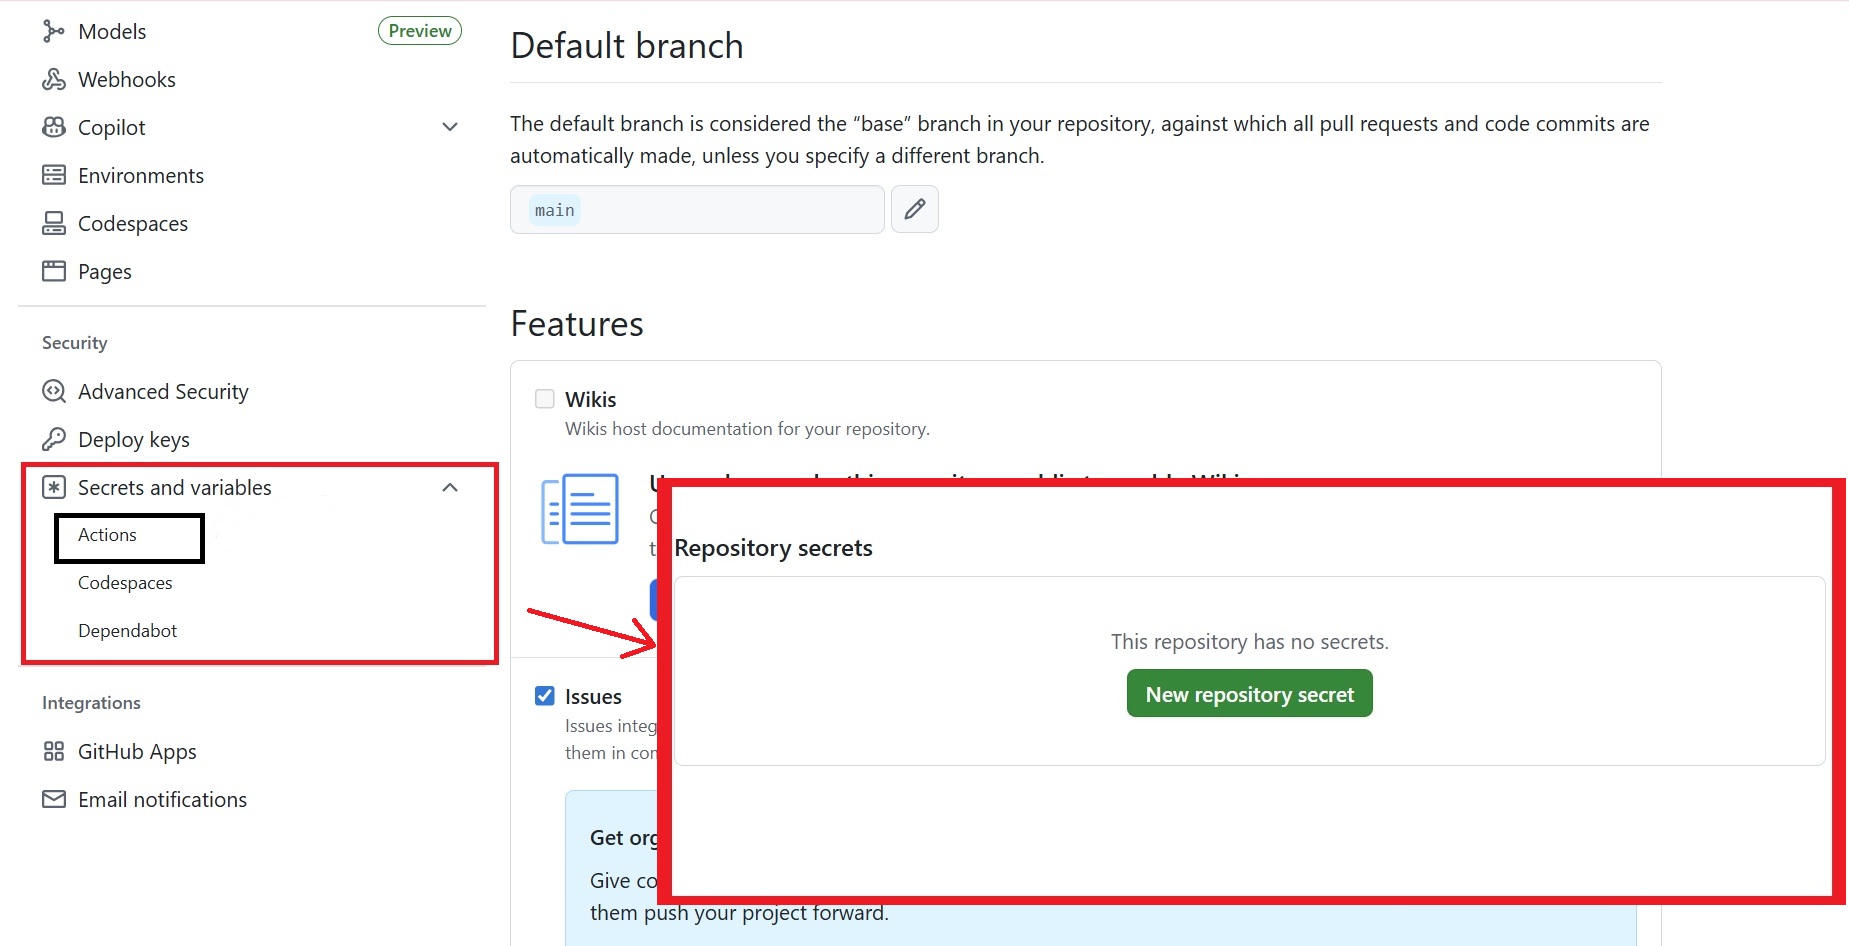Click the New repository secret button
Image resolution: width=1849 pixels, height=946 pixels.
[x=1248, y=693]
